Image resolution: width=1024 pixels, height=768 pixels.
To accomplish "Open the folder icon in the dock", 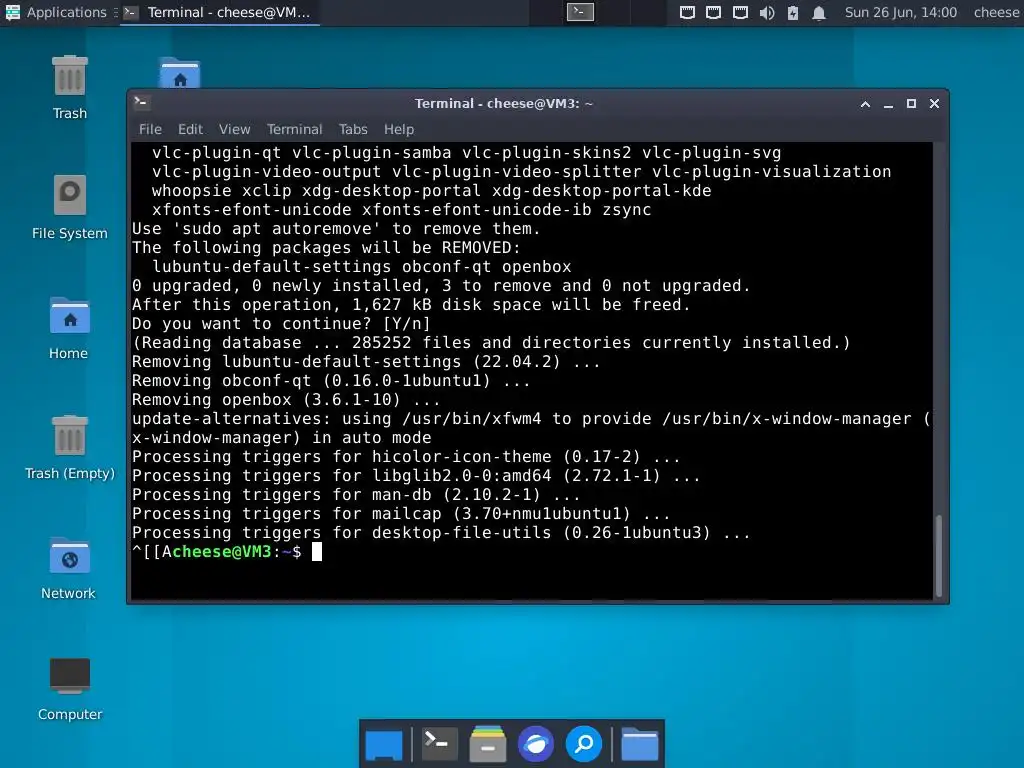I will [639, 744].
